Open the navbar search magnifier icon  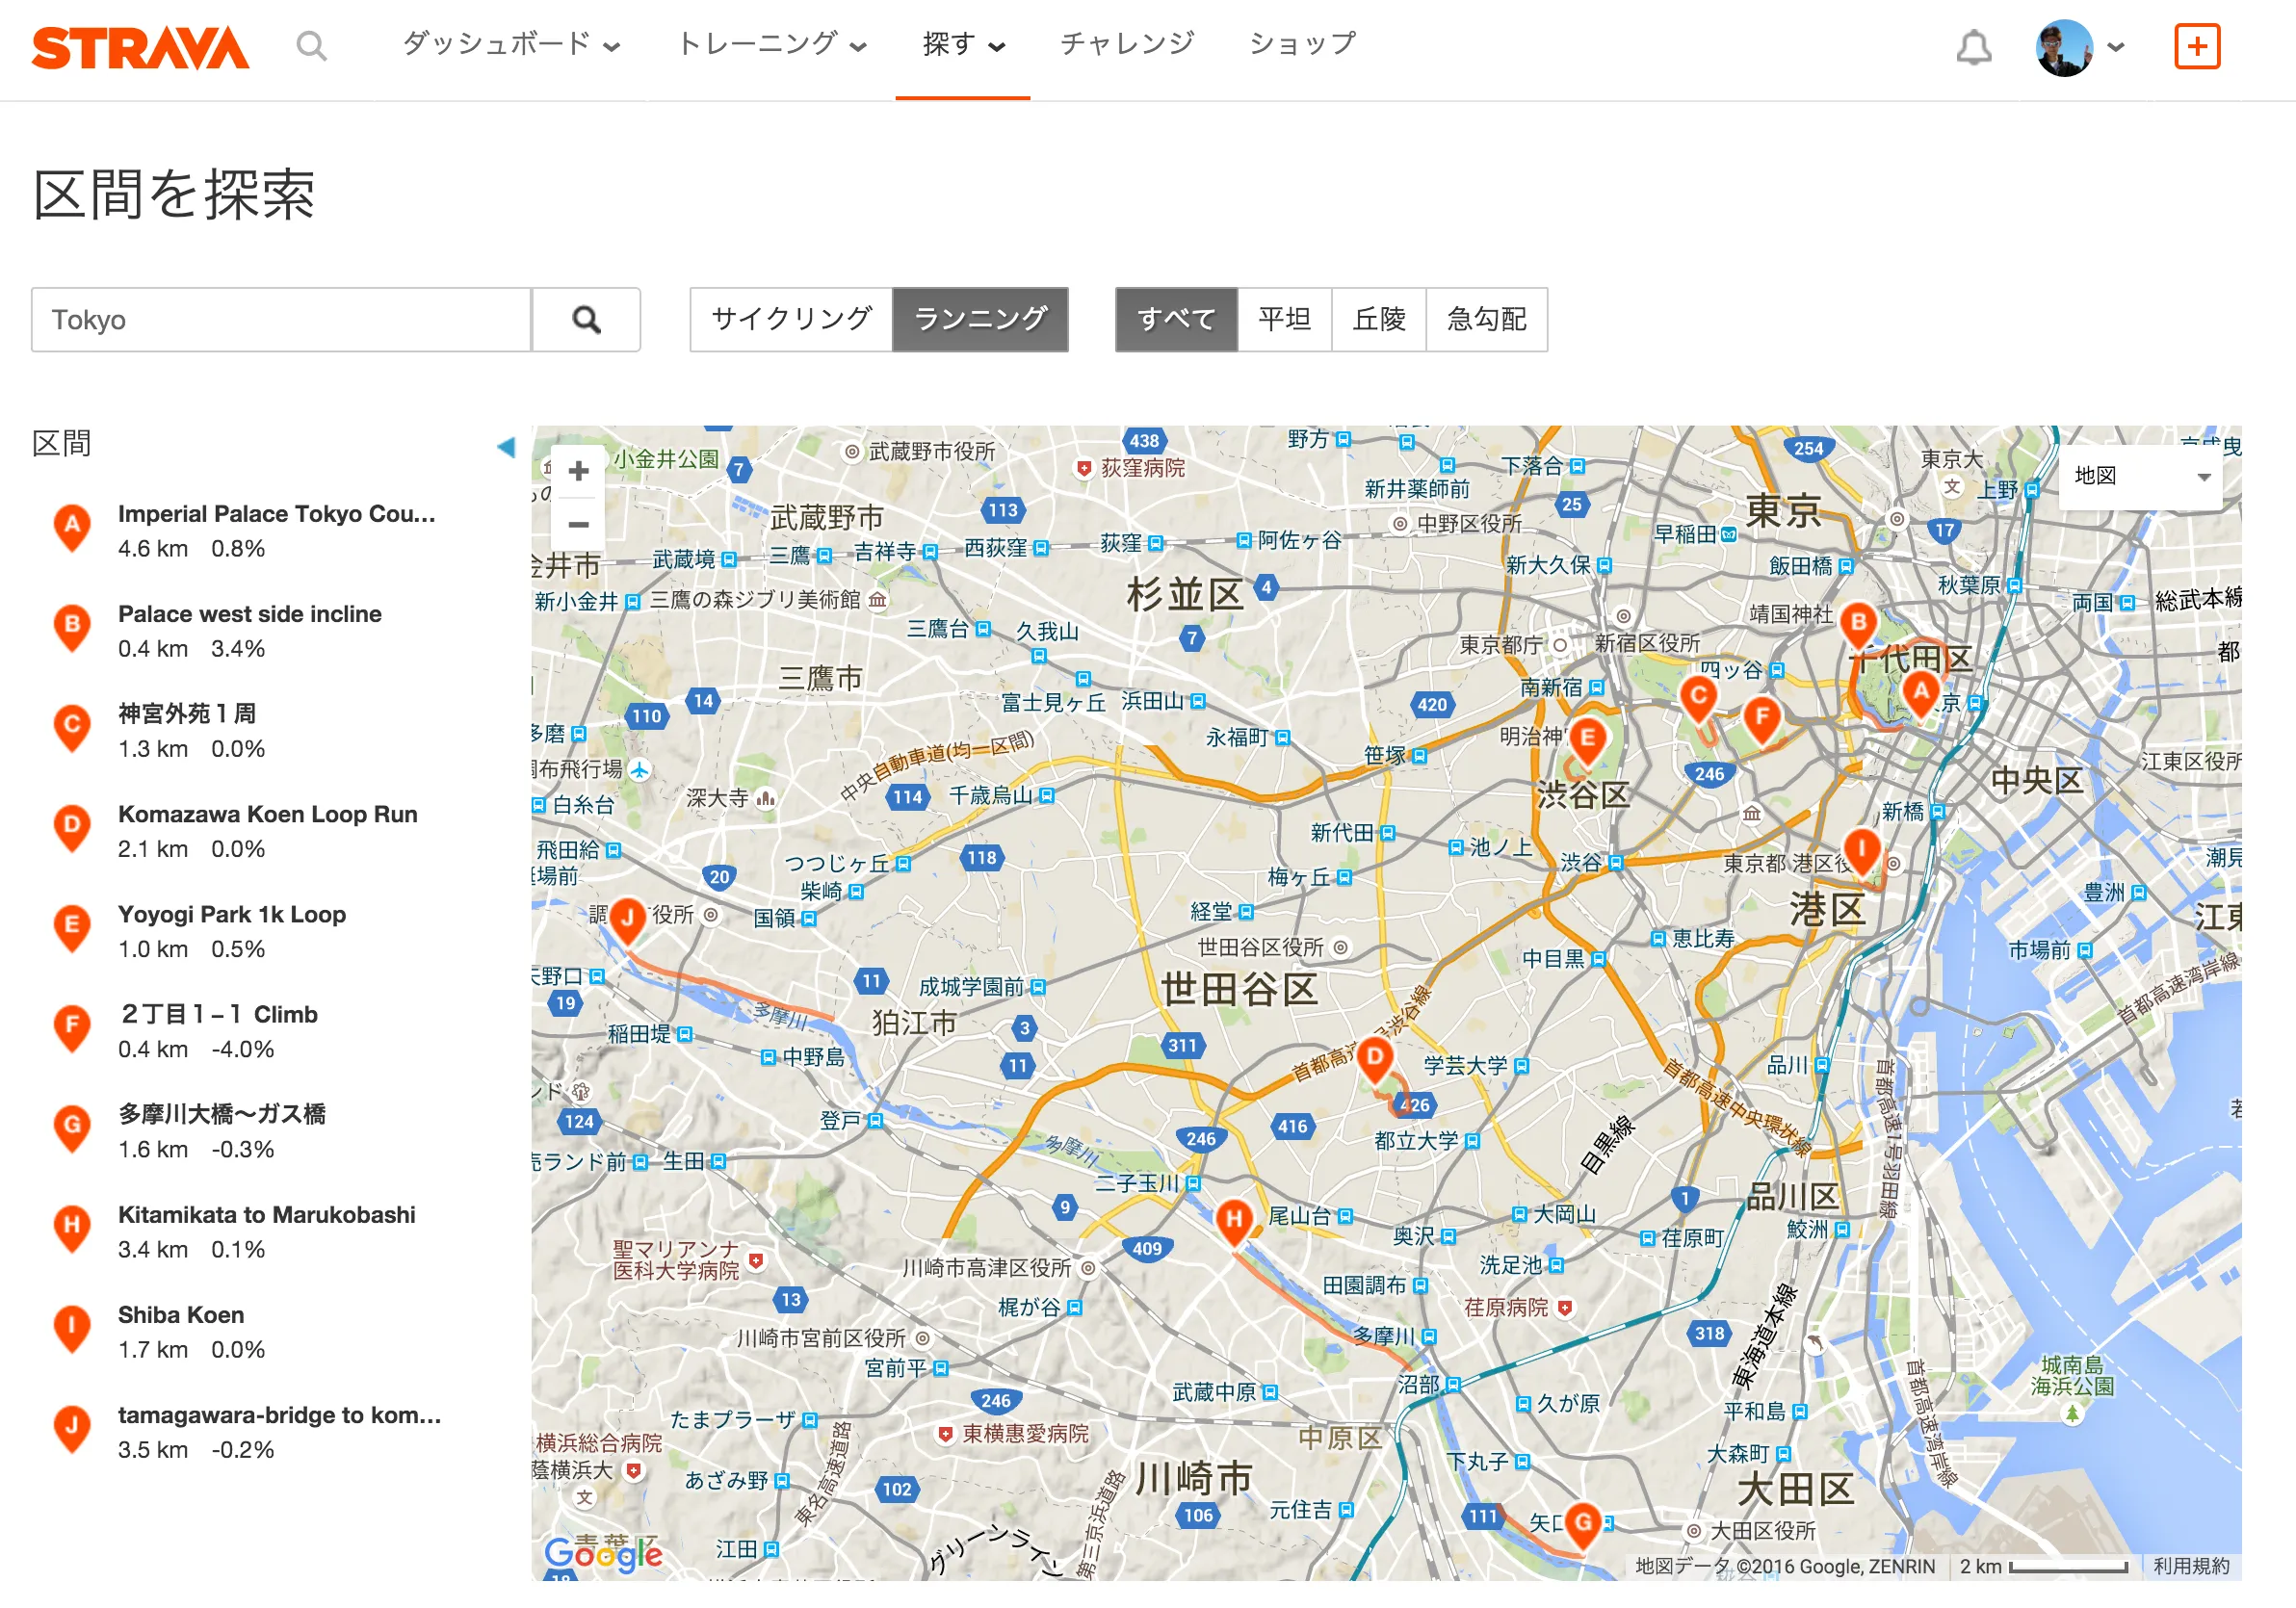(x=313, y=45)
